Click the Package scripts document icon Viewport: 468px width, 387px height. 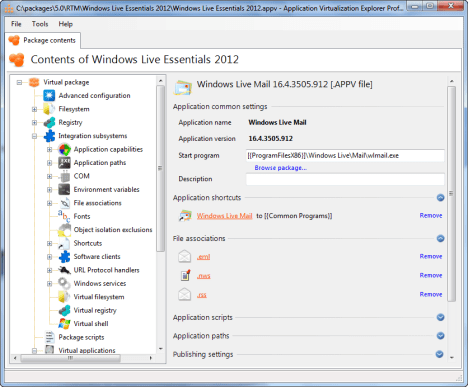(49, 337)
